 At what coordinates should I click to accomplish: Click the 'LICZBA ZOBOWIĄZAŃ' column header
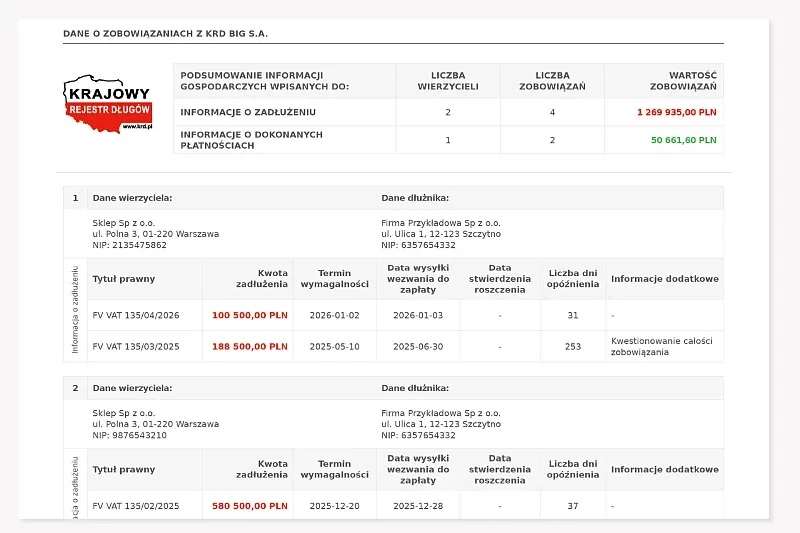pyautogui.click(x=552, y=81)
